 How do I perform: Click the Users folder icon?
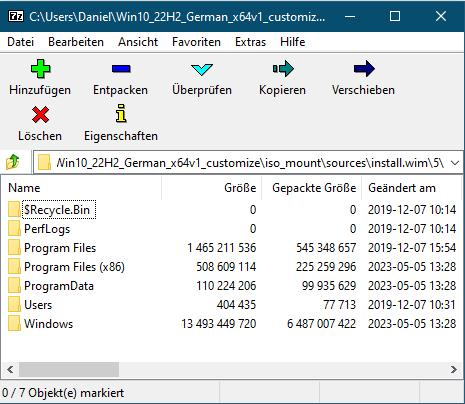coord(14,305)
